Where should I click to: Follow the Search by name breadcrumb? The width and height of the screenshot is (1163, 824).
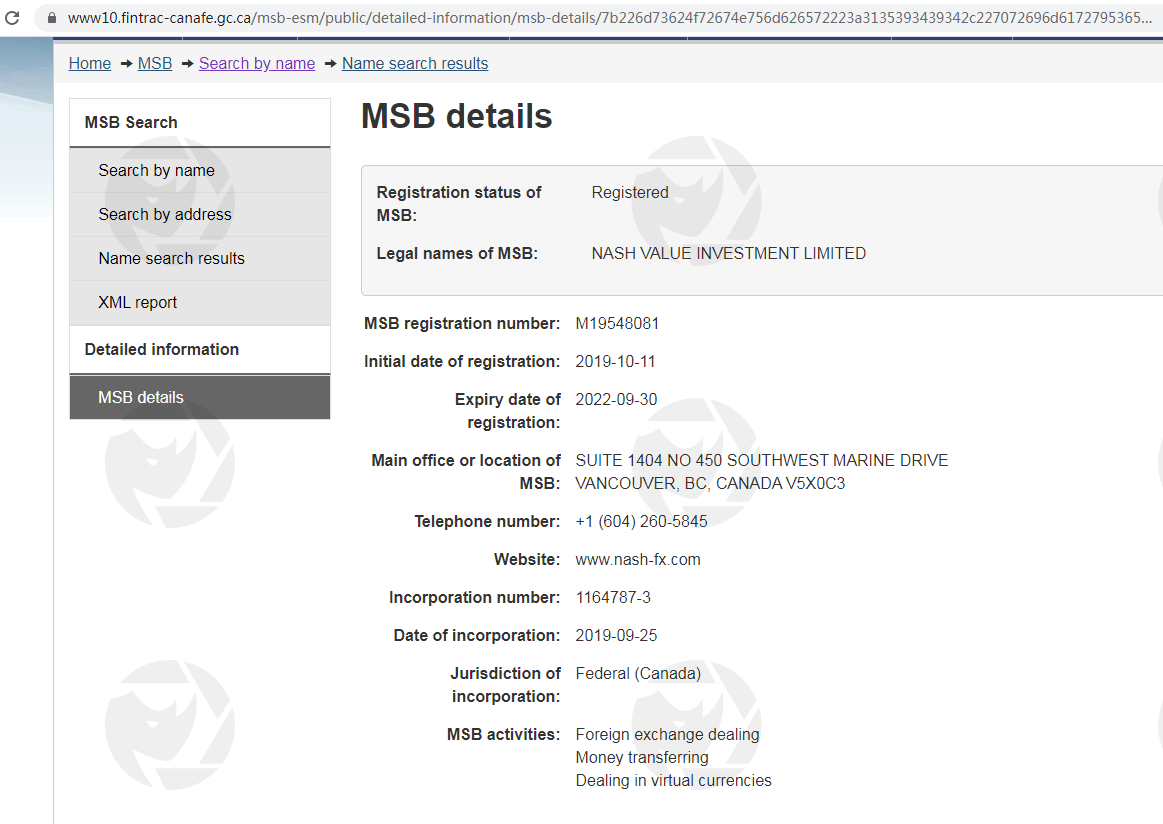[x=257, y=63]
